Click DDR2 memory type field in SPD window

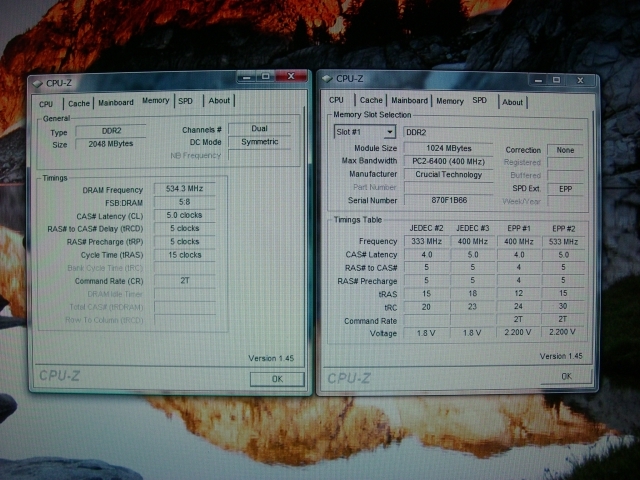pos(493,132)
